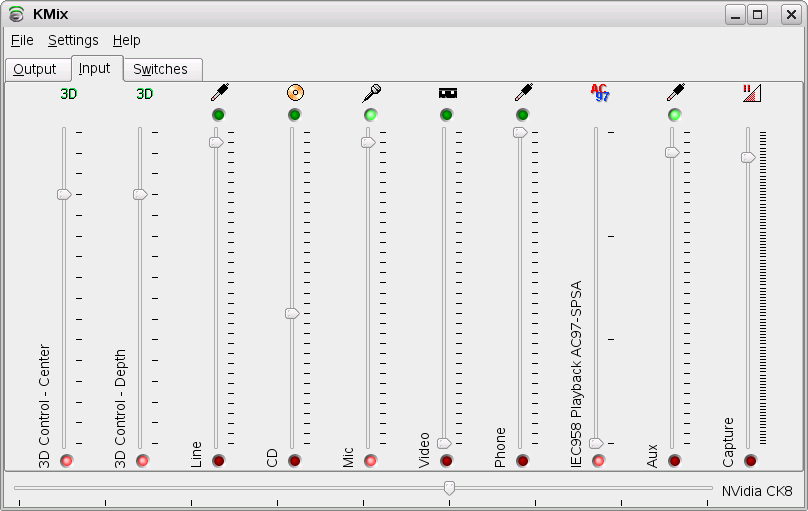This screenshot has height=511, width=808.
Task: Click the NVidia CK8 label
Action: click(x=756, y=491)
